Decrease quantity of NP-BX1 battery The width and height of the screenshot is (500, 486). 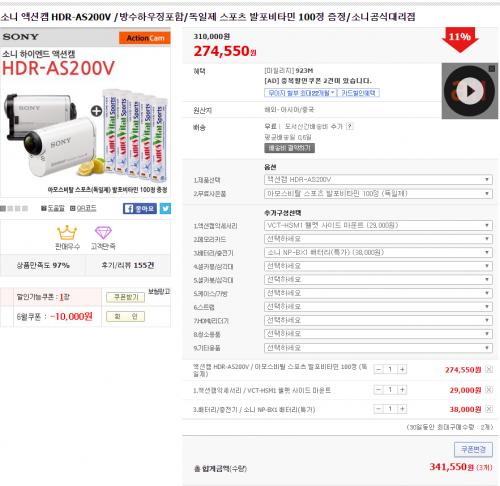click(x=378, y=409)
